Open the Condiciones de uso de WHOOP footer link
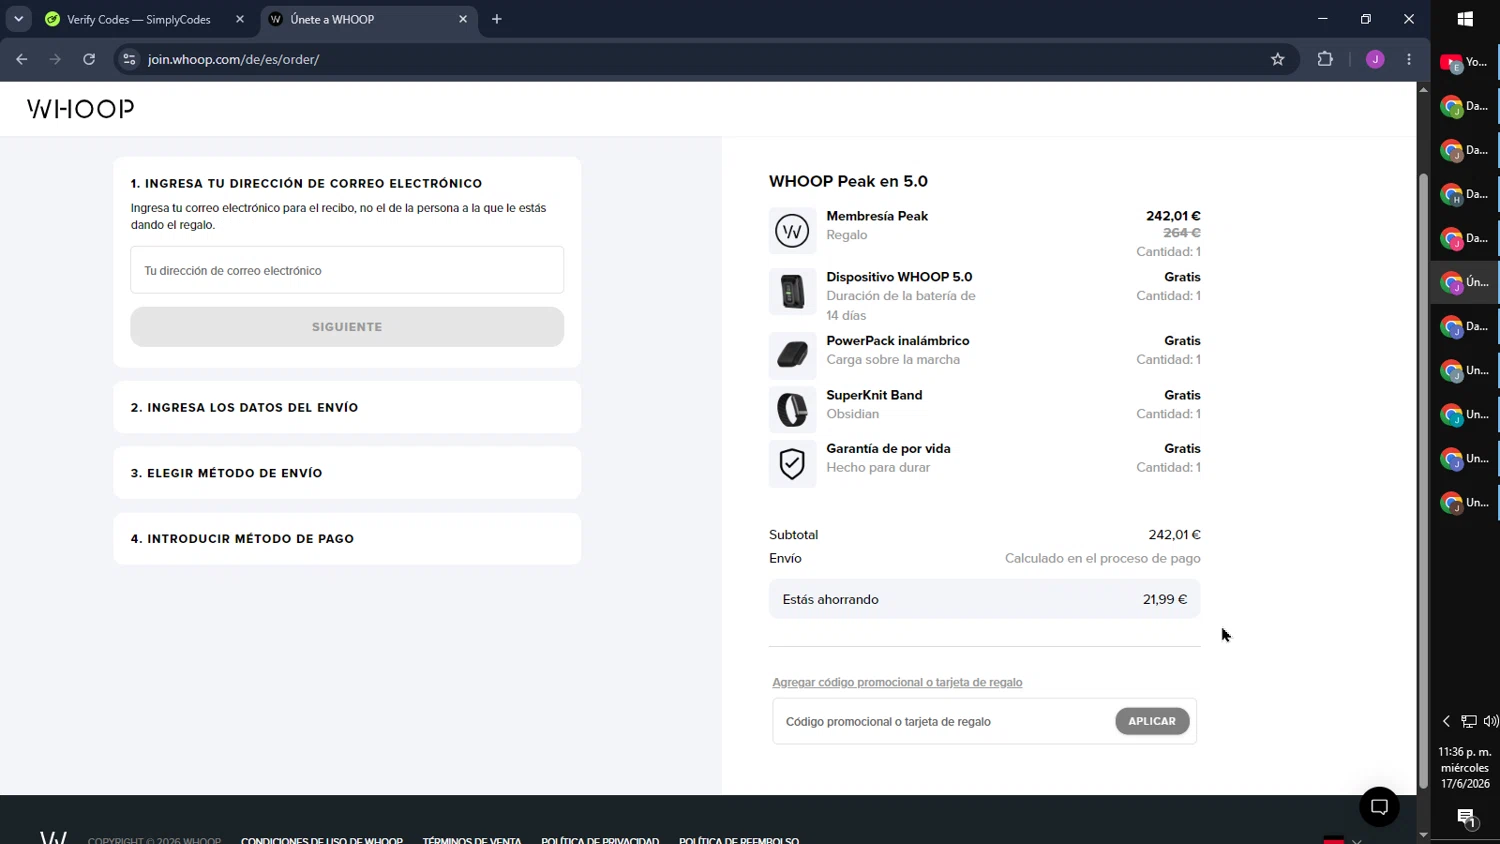The width and height of the screenshot is (1500, 844). point(322,840)
